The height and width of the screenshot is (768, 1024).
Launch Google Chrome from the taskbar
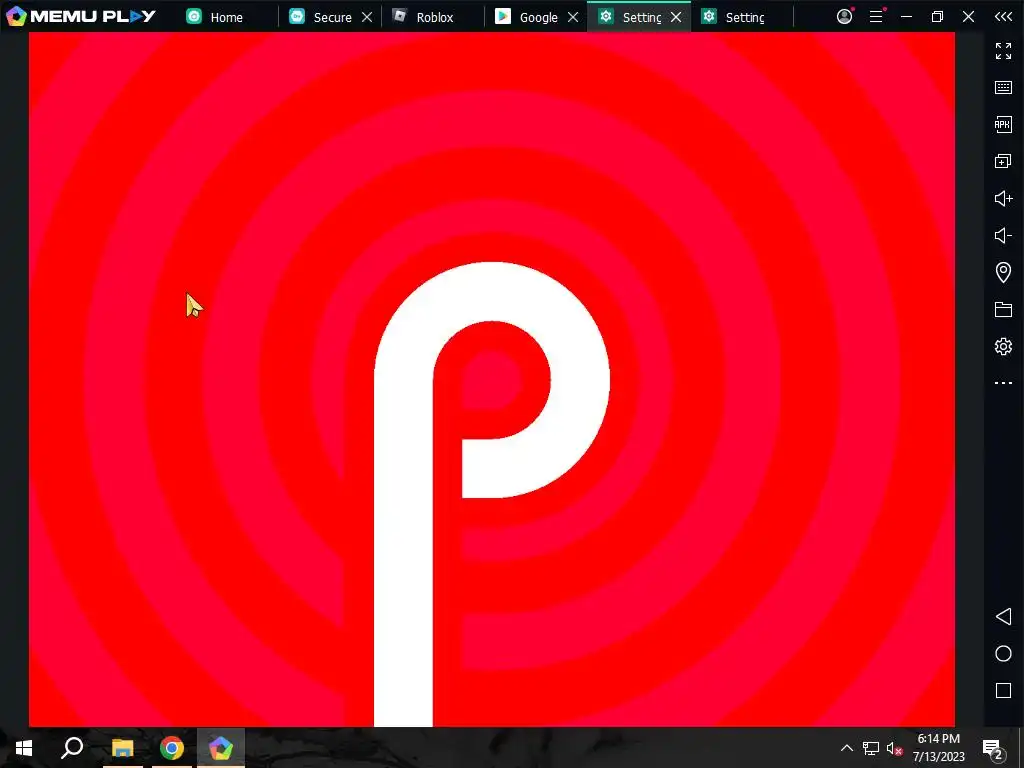click(172, 748)
